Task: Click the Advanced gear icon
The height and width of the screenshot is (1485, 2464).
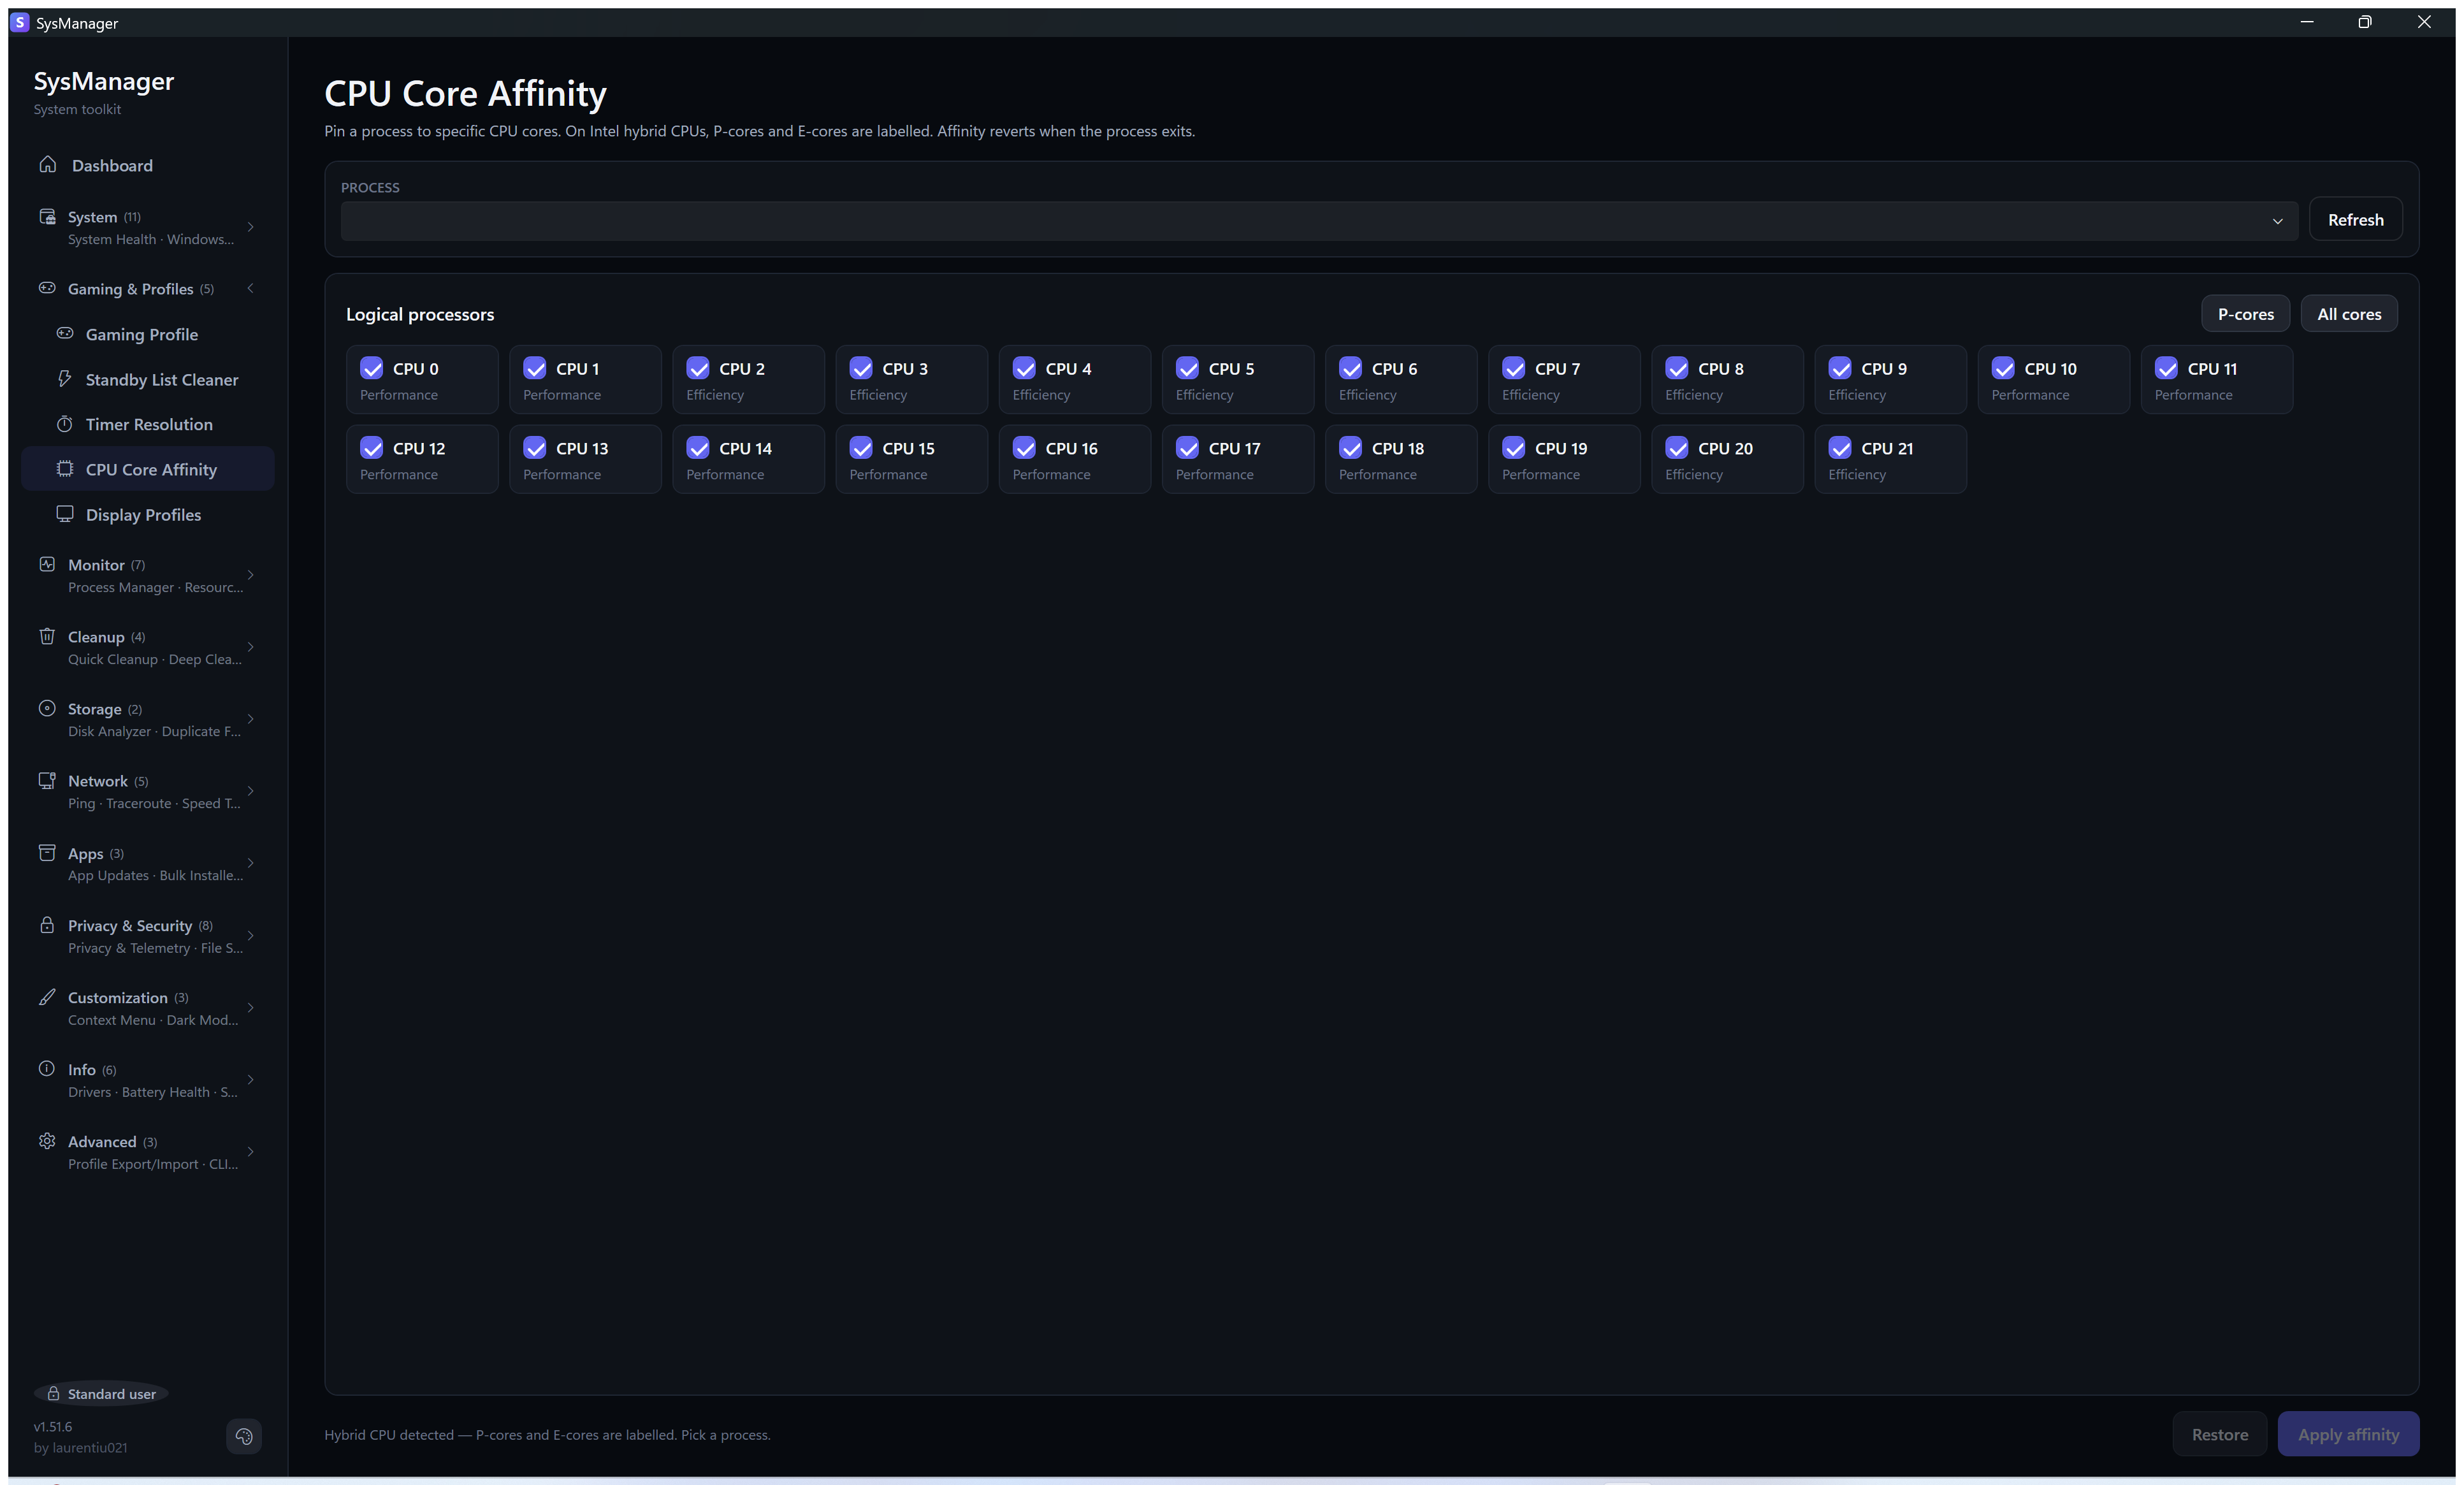Action: [x=47, y=1141]
